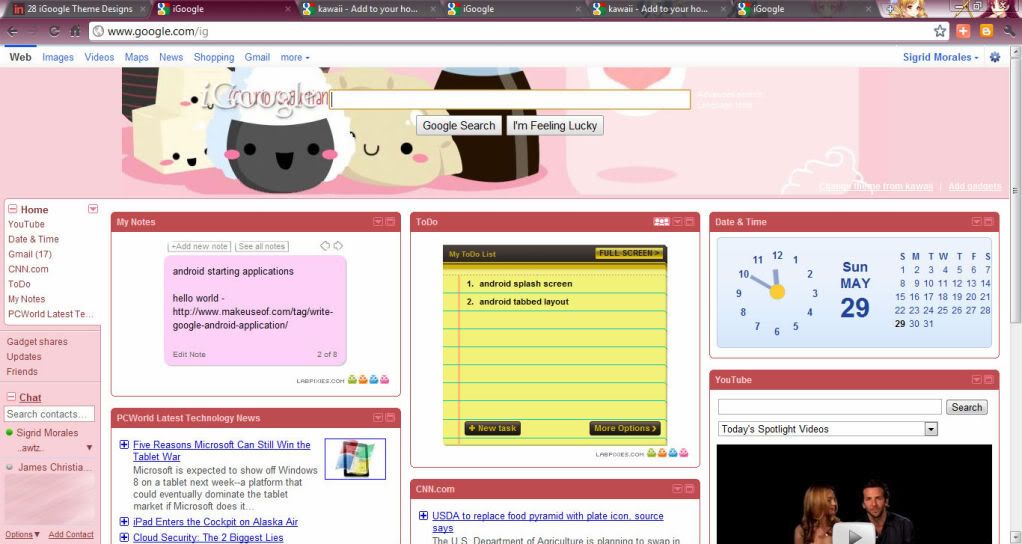Screen dimensions: 1022x544
Task: Open Gmail from Google bar
Action: tap(257, 57)
